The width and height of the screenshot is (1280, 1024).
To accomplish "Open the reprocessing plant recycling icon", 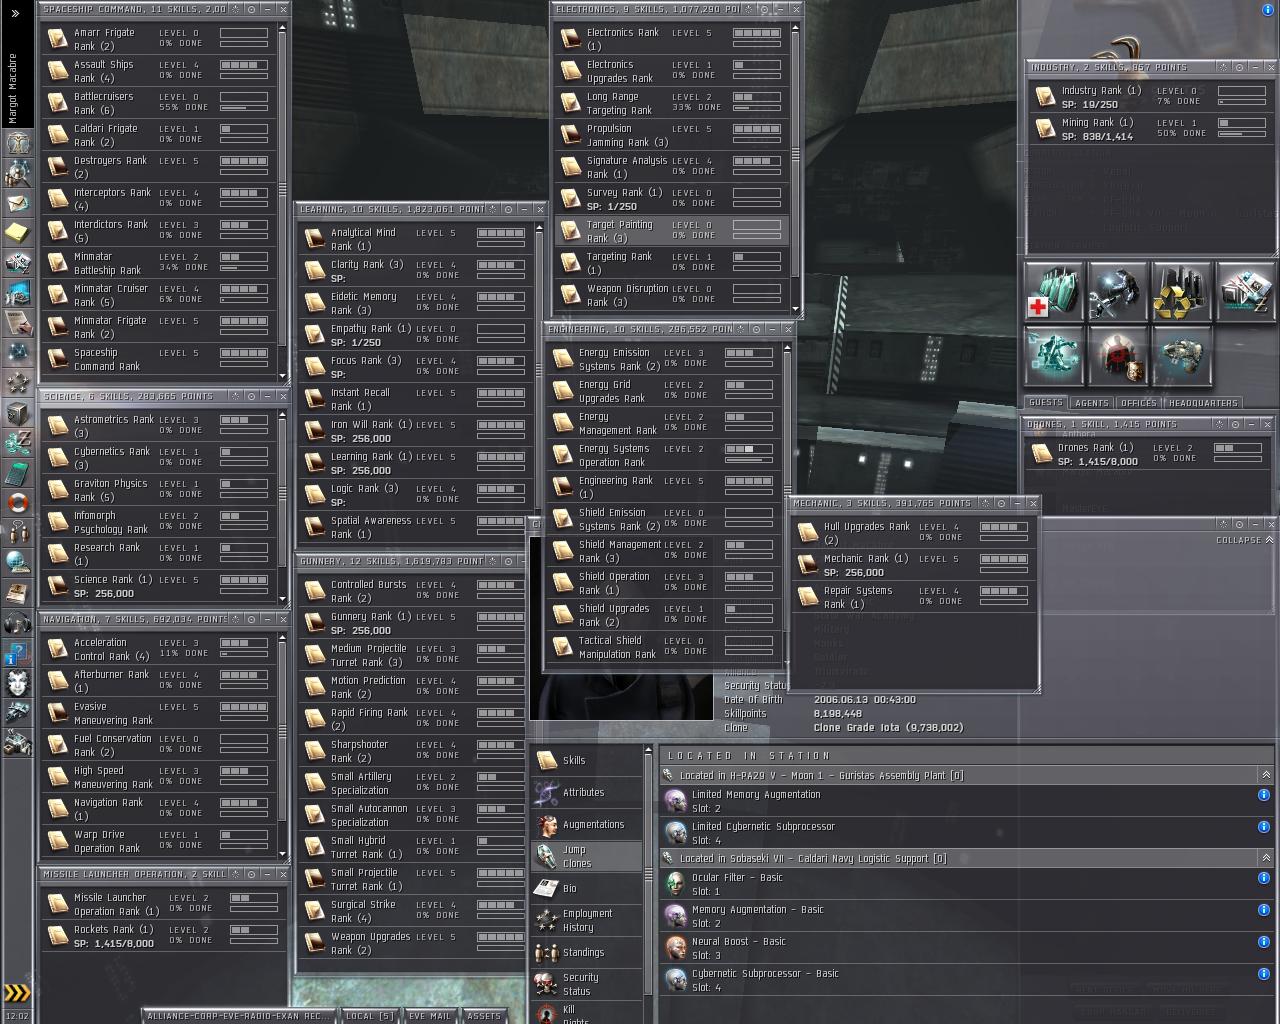I will (x=1181, y=292).
